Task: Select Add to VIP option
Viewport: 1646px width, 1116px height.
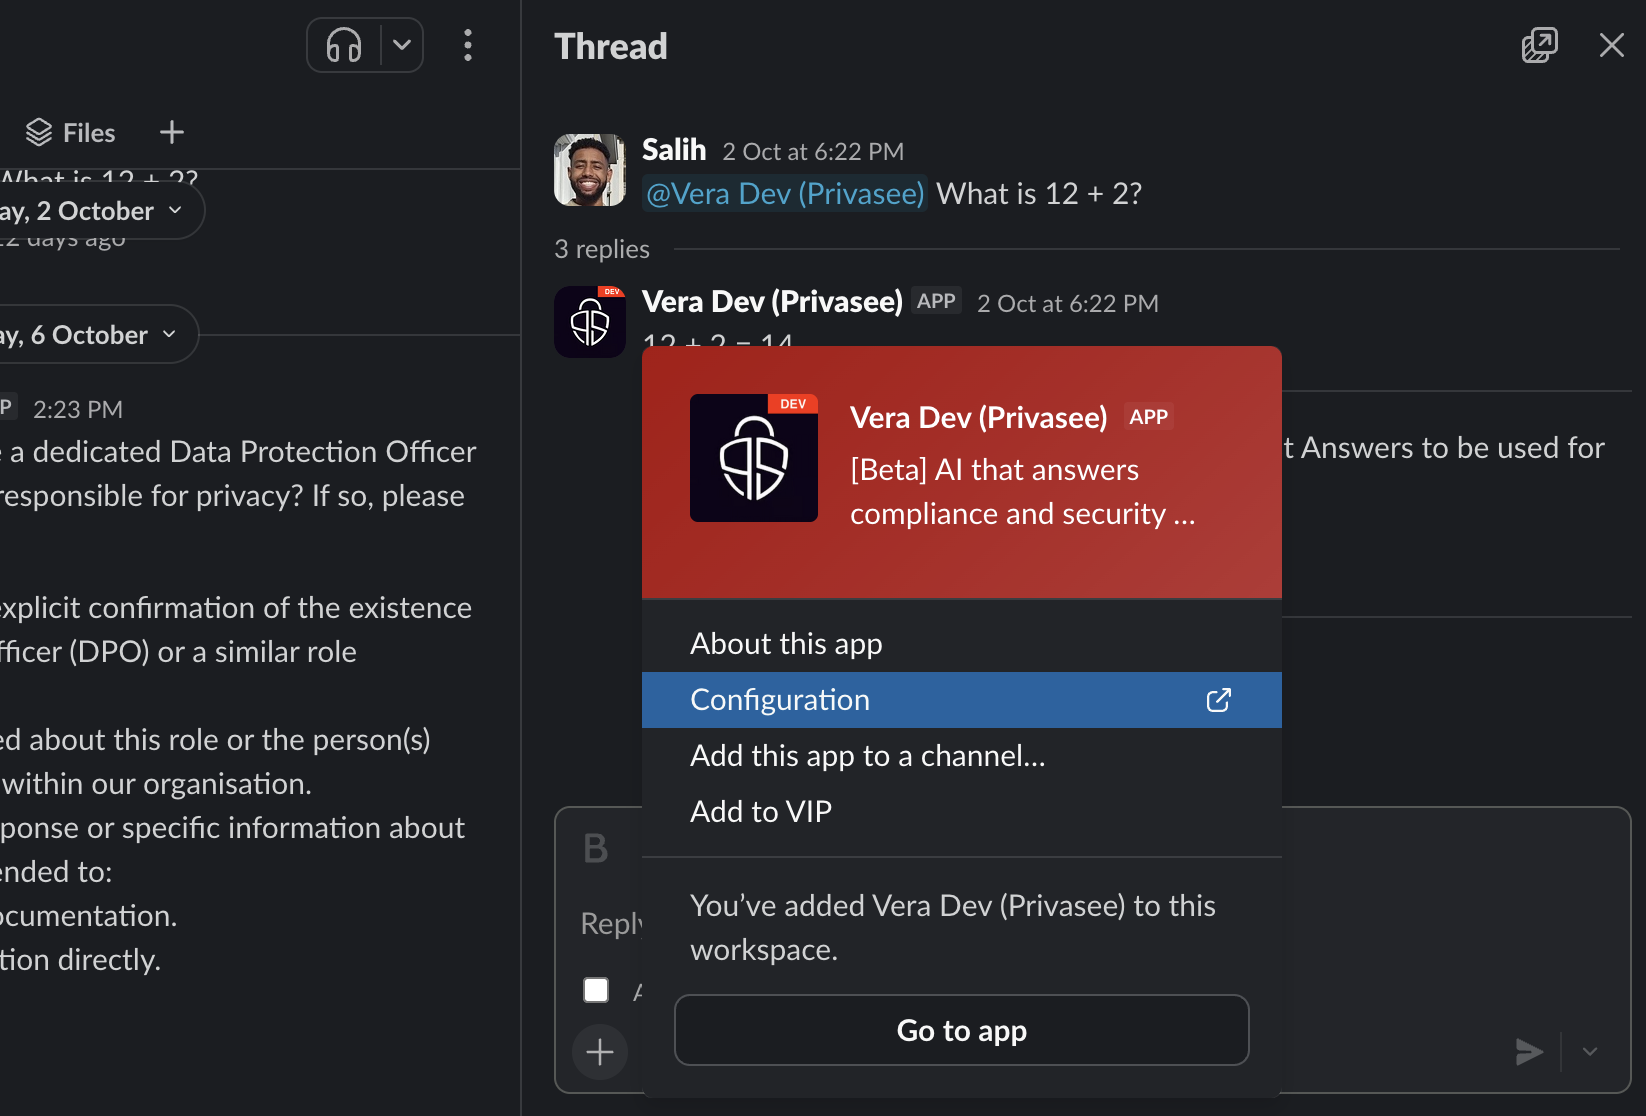Action: [761, 812]
